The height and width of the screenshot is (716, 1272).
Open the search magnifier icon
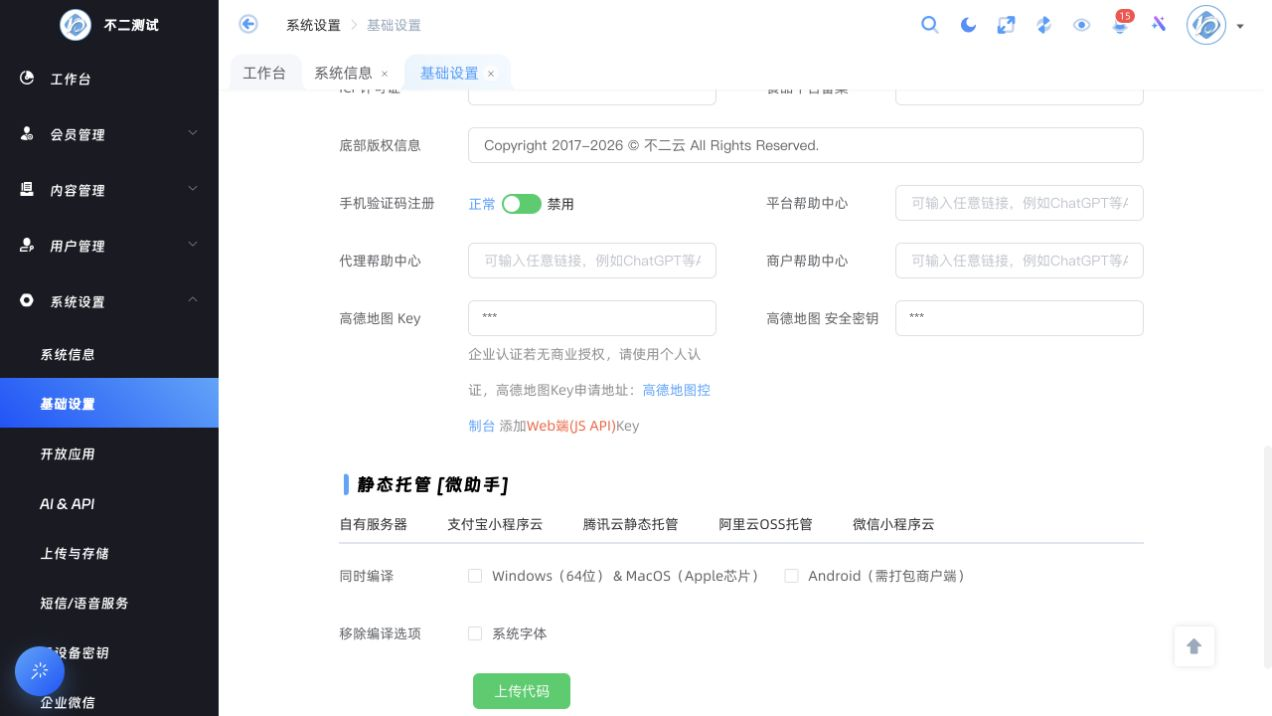930,25
